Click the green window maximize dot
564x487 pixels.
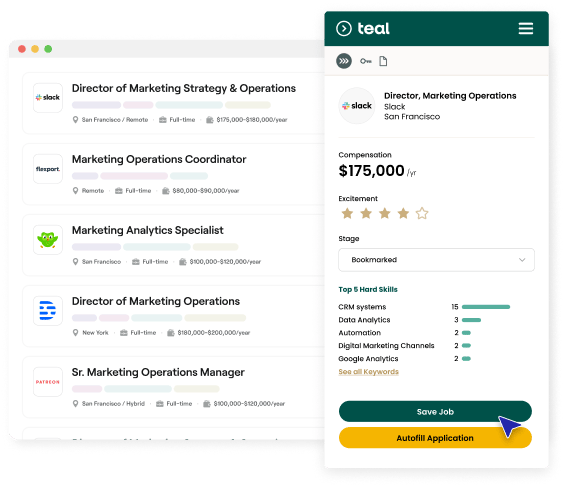click(x=48, y=49)
